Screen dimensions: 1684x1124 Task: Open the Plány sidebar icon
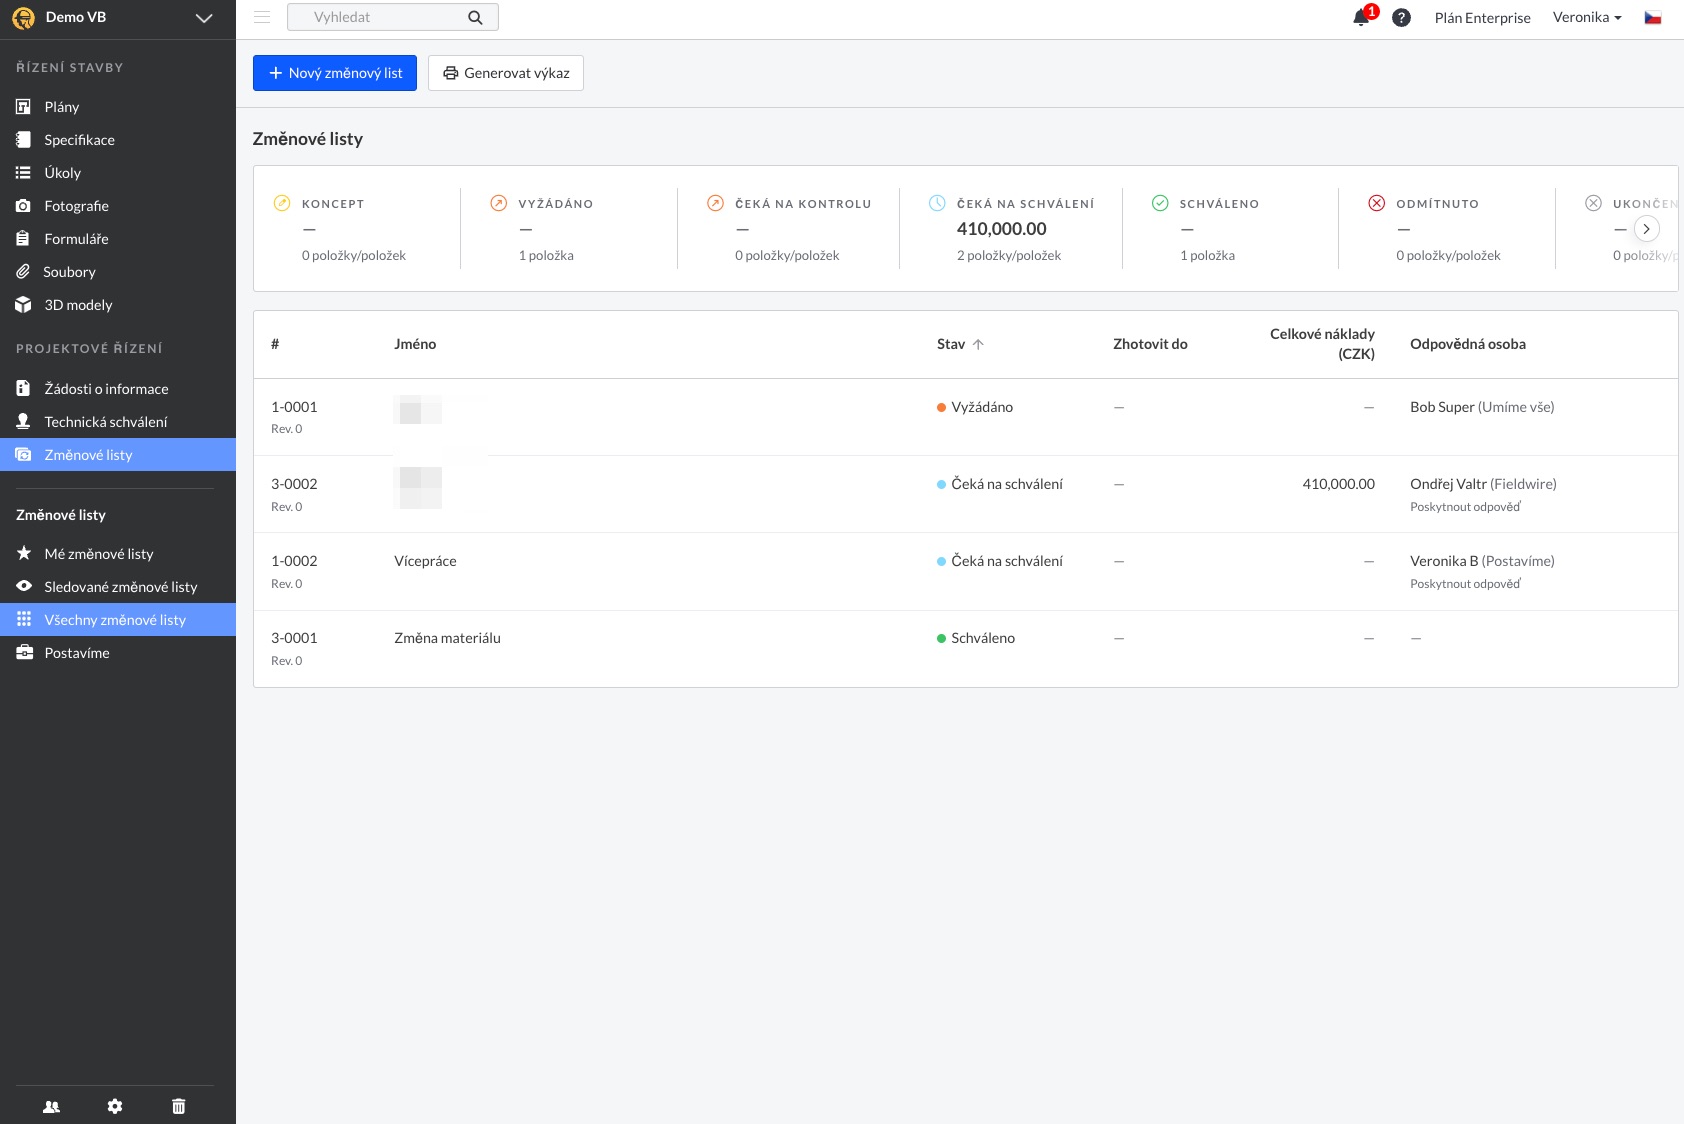tap(23, 106)
